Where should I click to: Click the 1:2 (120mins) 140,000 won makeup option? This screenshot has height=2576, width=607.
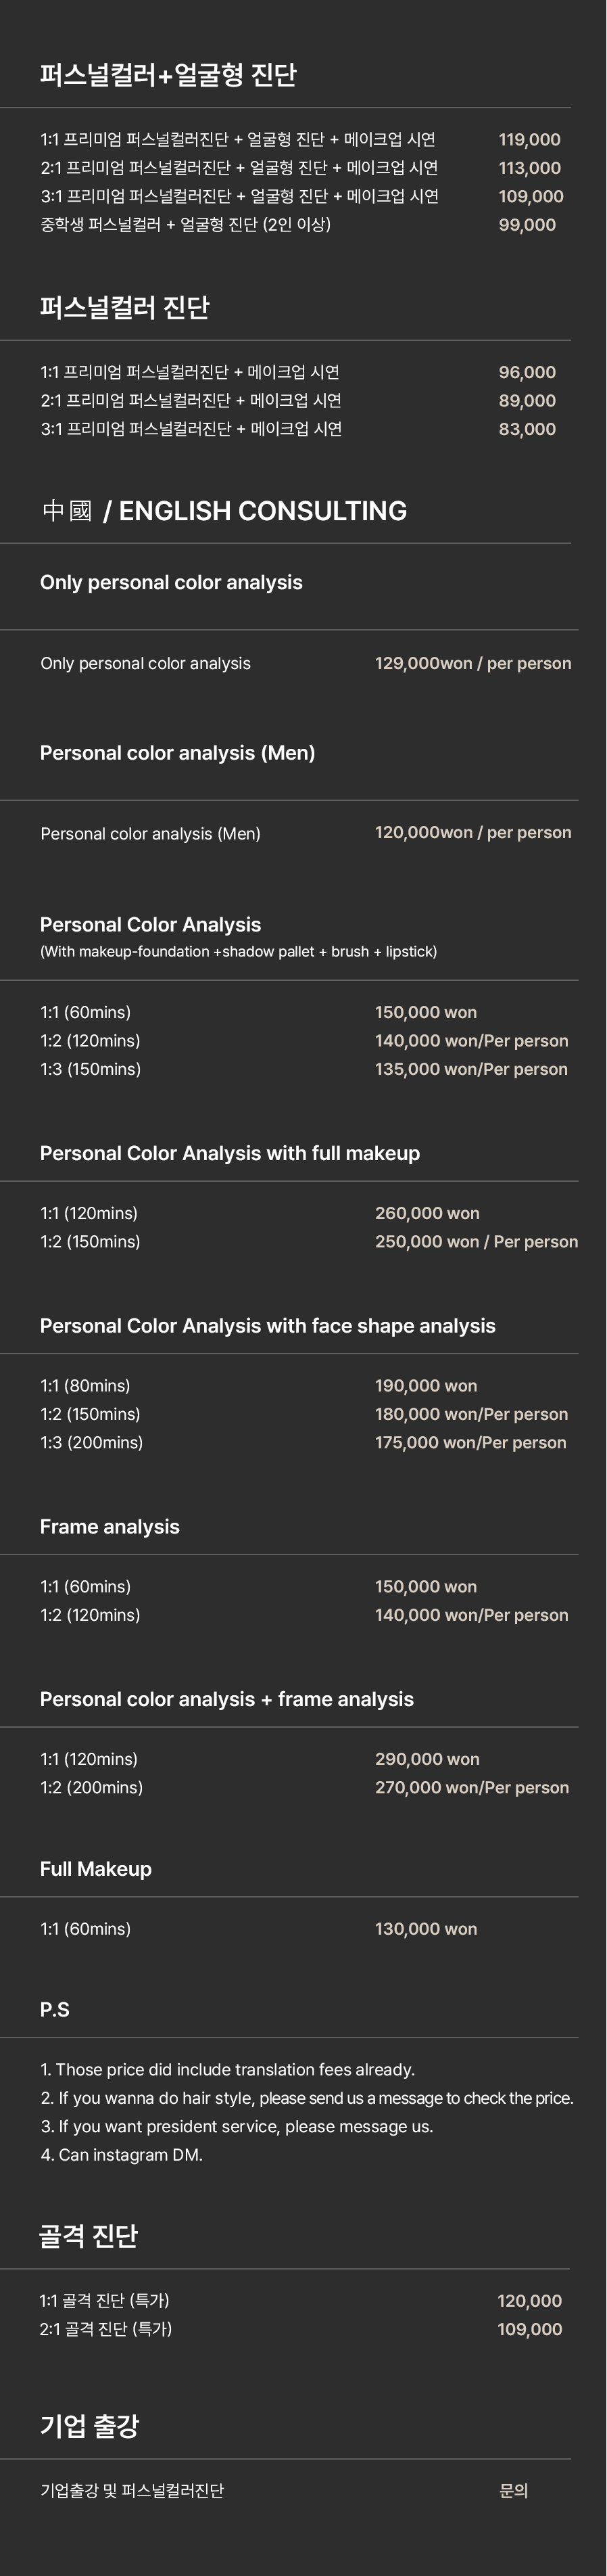pos(304,1041)
